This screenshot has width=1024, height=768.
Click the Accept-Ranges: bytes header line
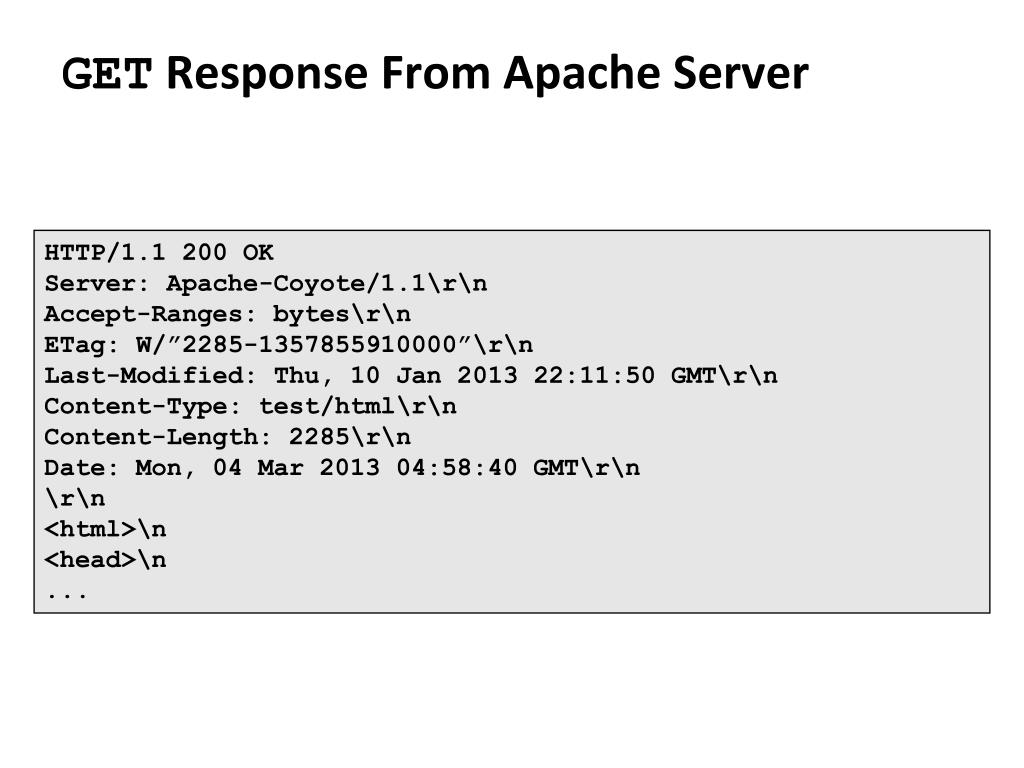click(227, 314)
